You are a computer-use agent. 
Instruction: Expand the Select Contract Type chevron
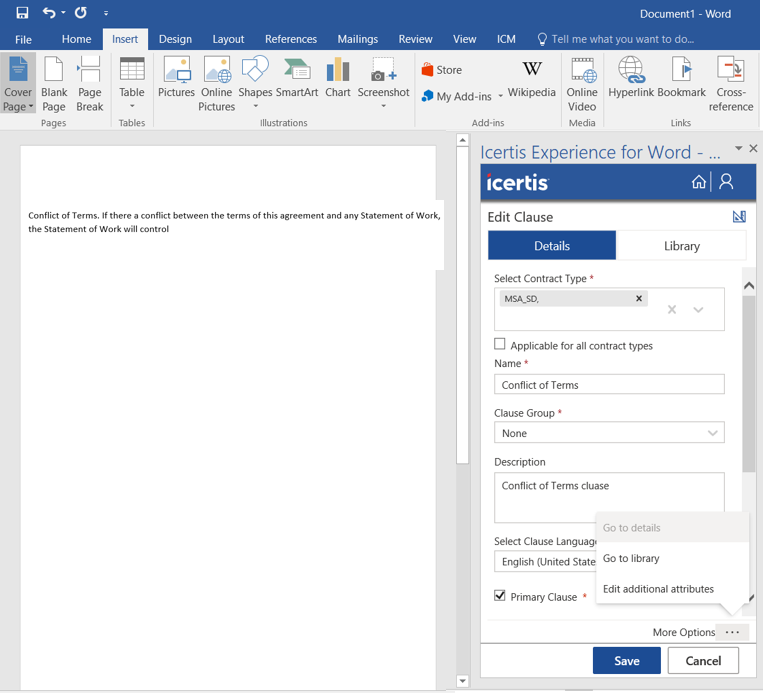[698, 310]
